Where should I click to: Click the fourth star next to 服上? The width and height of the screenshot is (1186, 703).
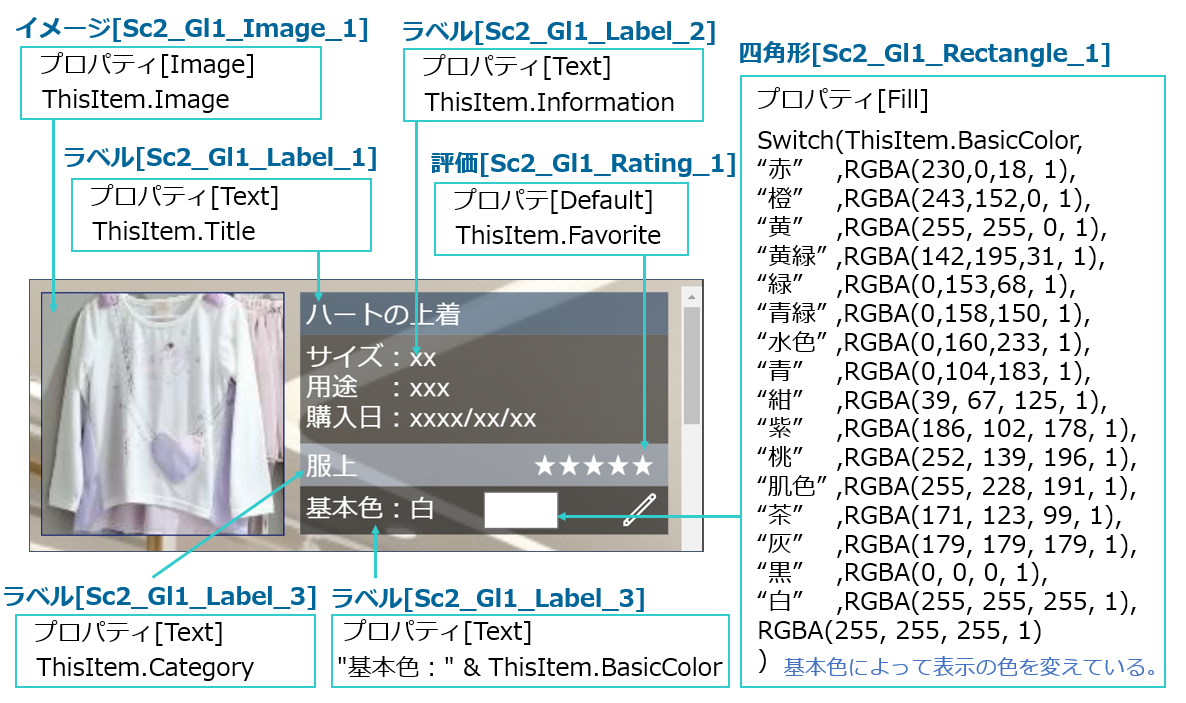618,465
